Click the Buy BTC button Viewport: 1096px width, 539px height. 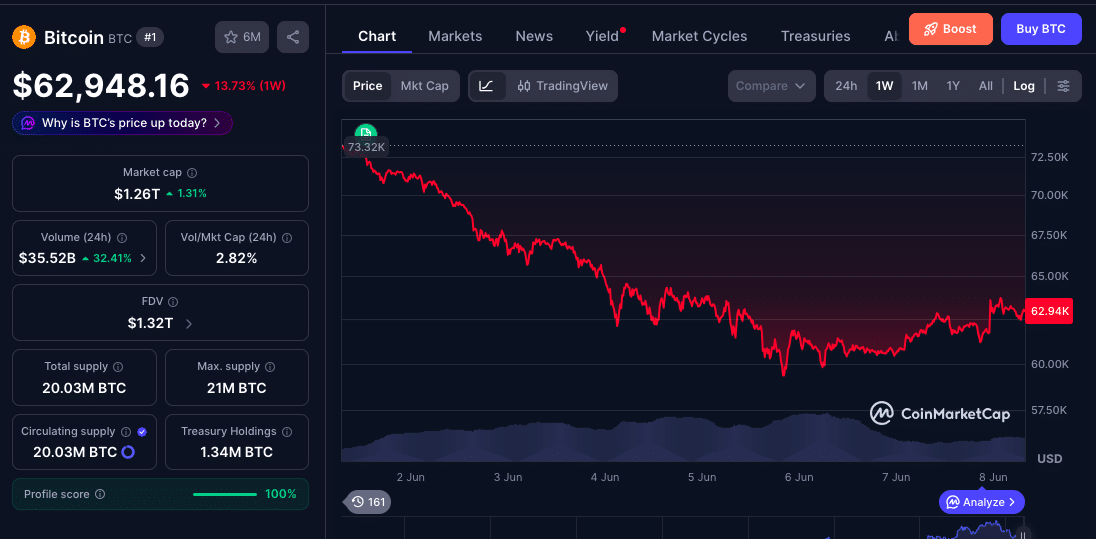point(1041,29)
